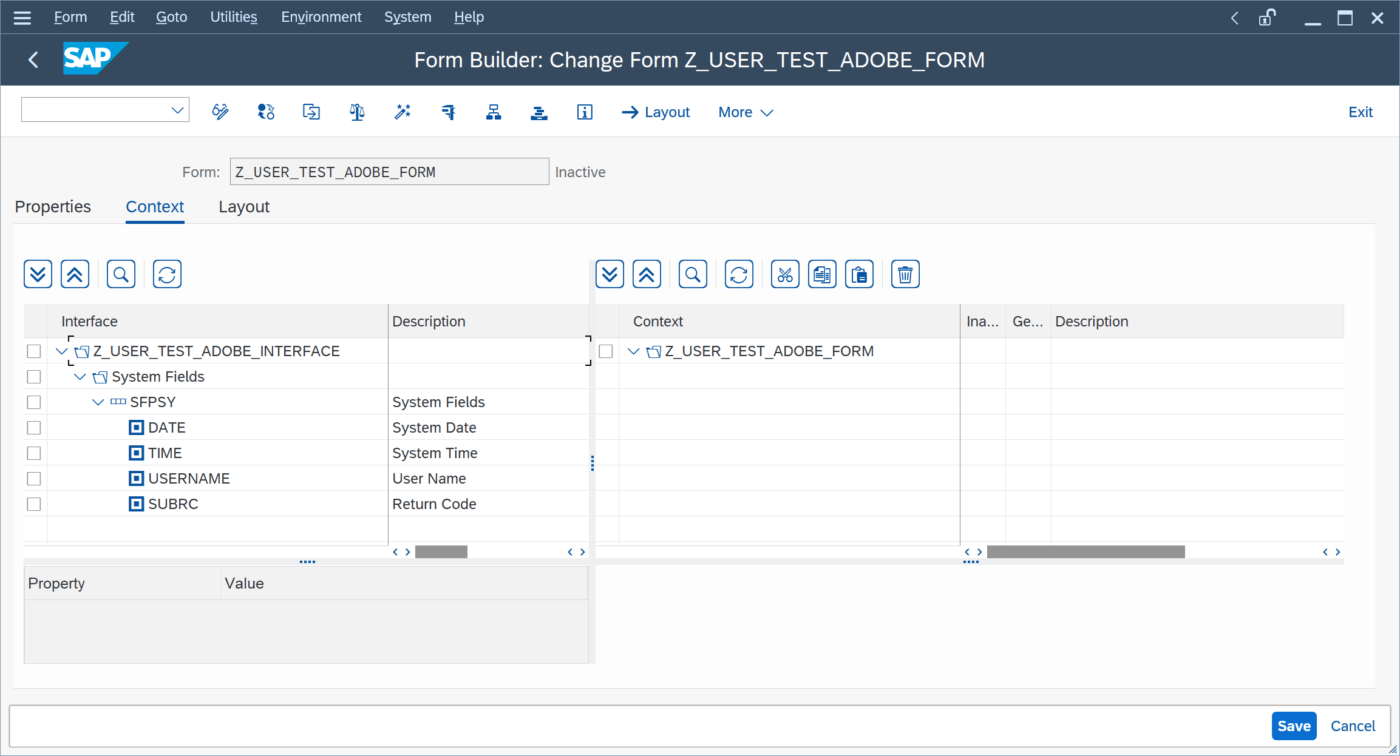Click the Information (i) icon in toolbar

point(585,112)
